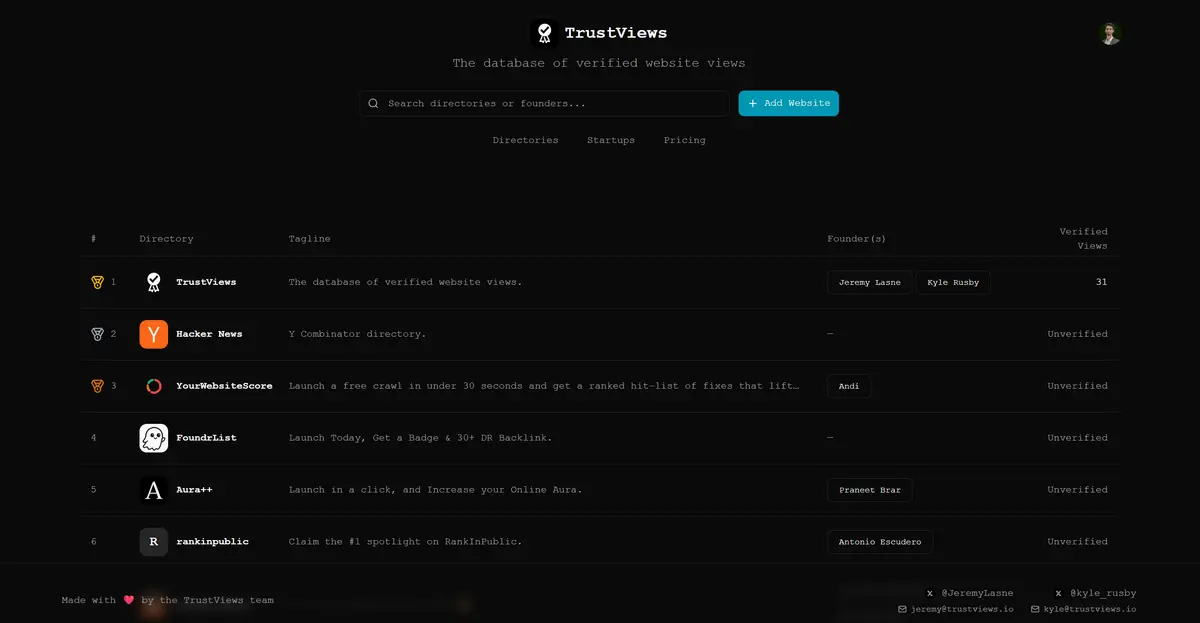Click the Add Website button
This screenshot has width=1200, height=623.
coord(788,103)
